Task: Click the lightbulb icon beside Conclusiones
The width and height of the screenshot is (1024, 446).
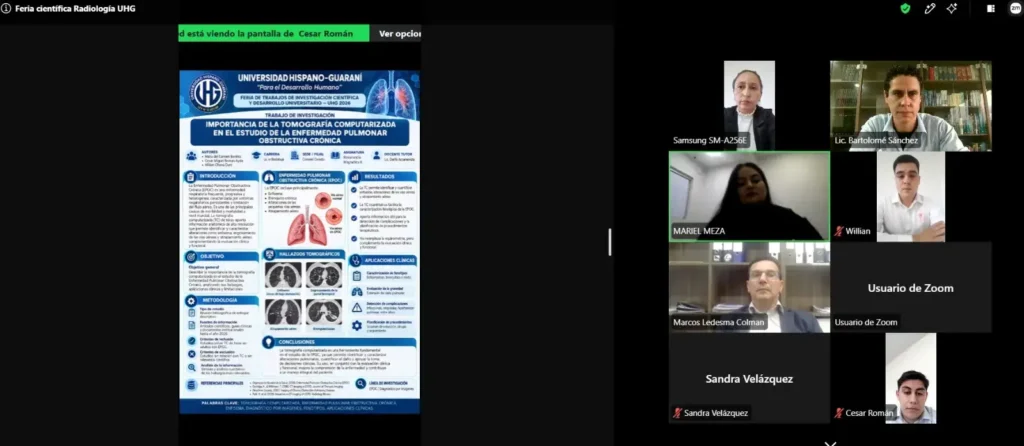Action: tap(268, 342)
